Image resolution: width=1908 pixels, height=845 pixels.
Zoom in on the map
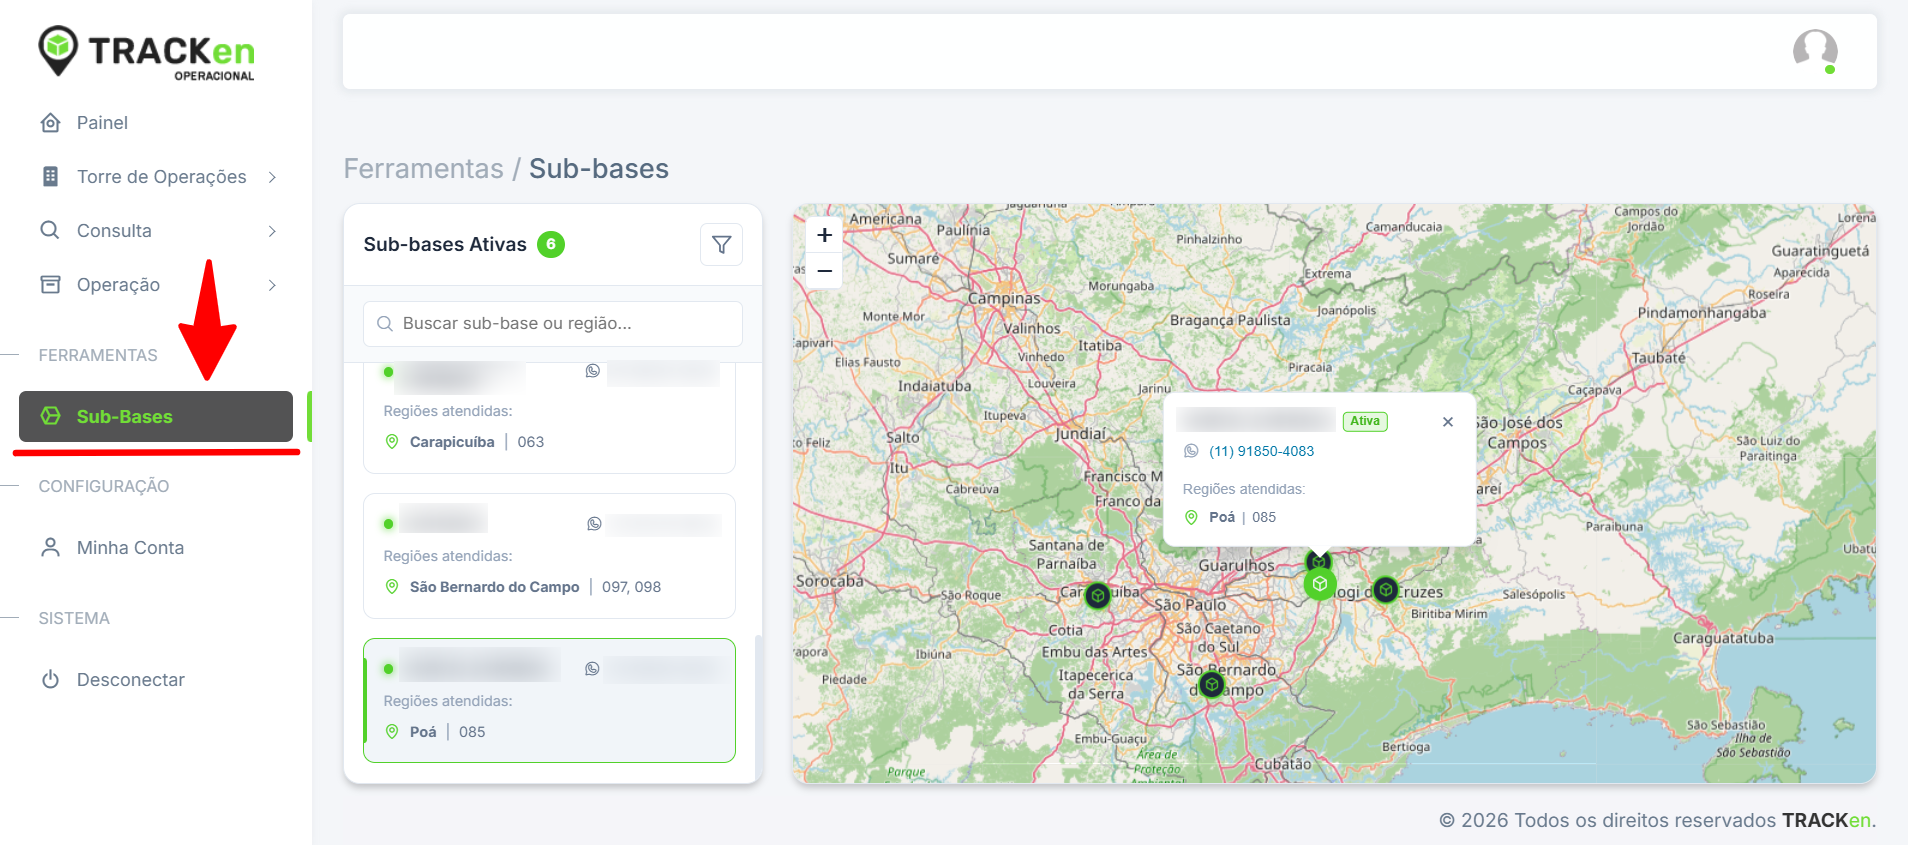click(x=824, y=235)
